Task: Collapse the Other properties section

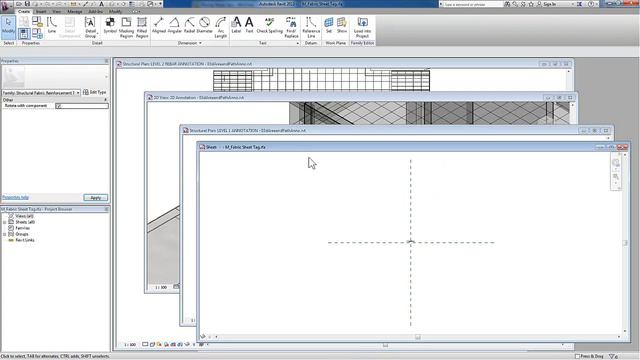Action: tap(105, 100)
